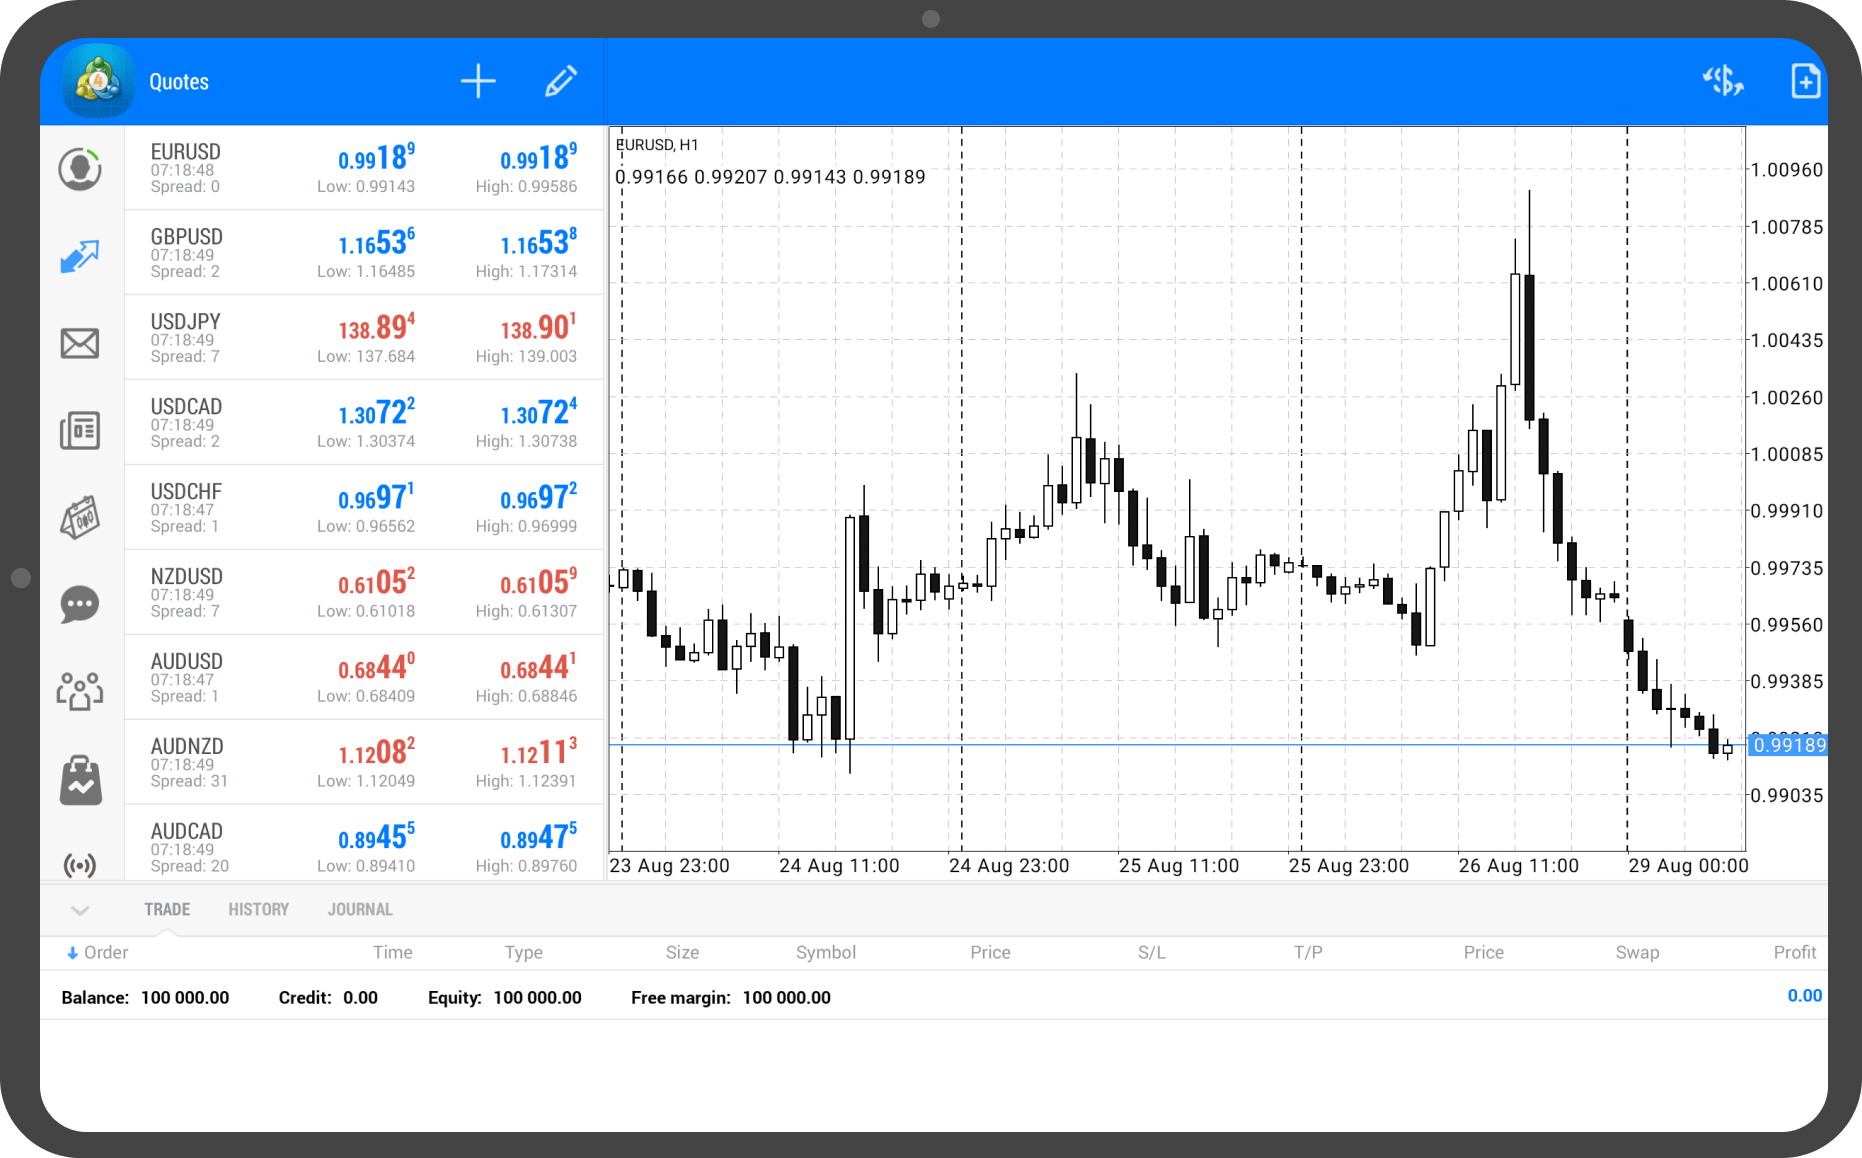Open the news sidebar icon

click(80, 431)
